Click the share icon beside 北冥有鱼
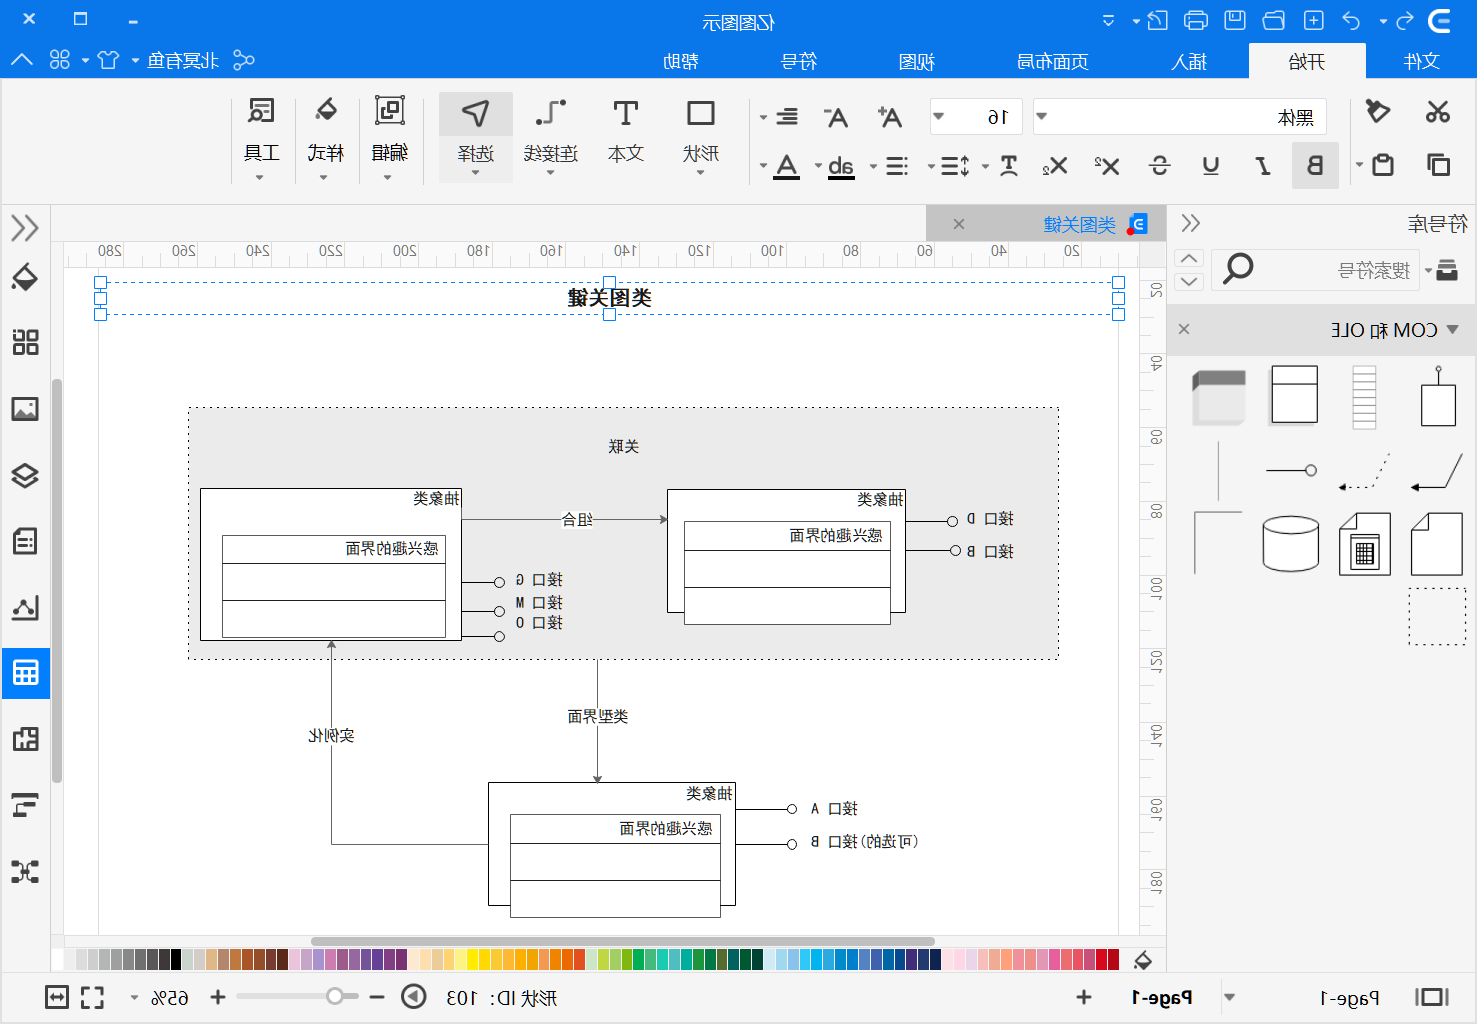Image resolution: width=1477 pixels, height=1024 pixels. (x=244, y=60)
